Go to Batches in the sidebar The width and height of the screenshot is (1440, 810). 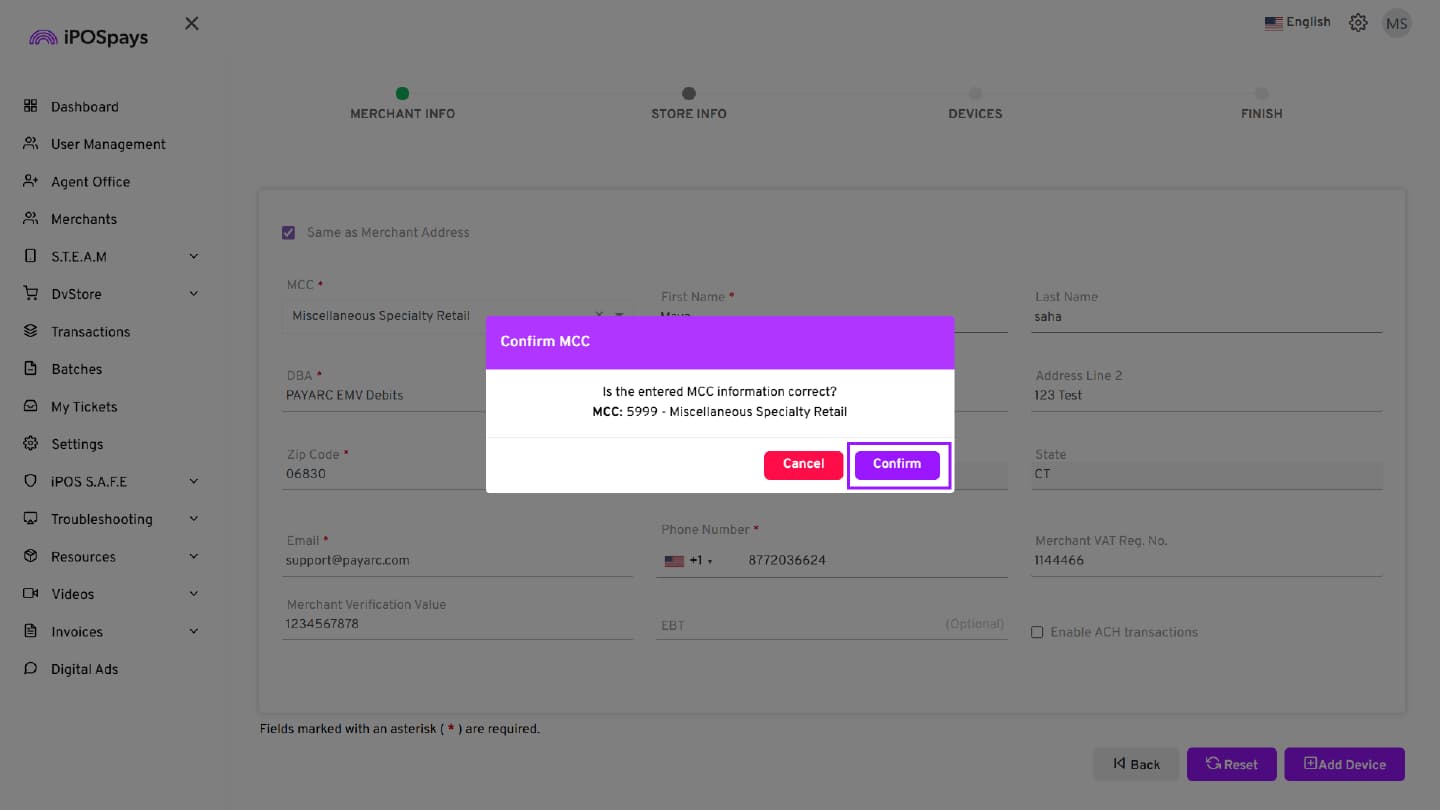(76, 369)
